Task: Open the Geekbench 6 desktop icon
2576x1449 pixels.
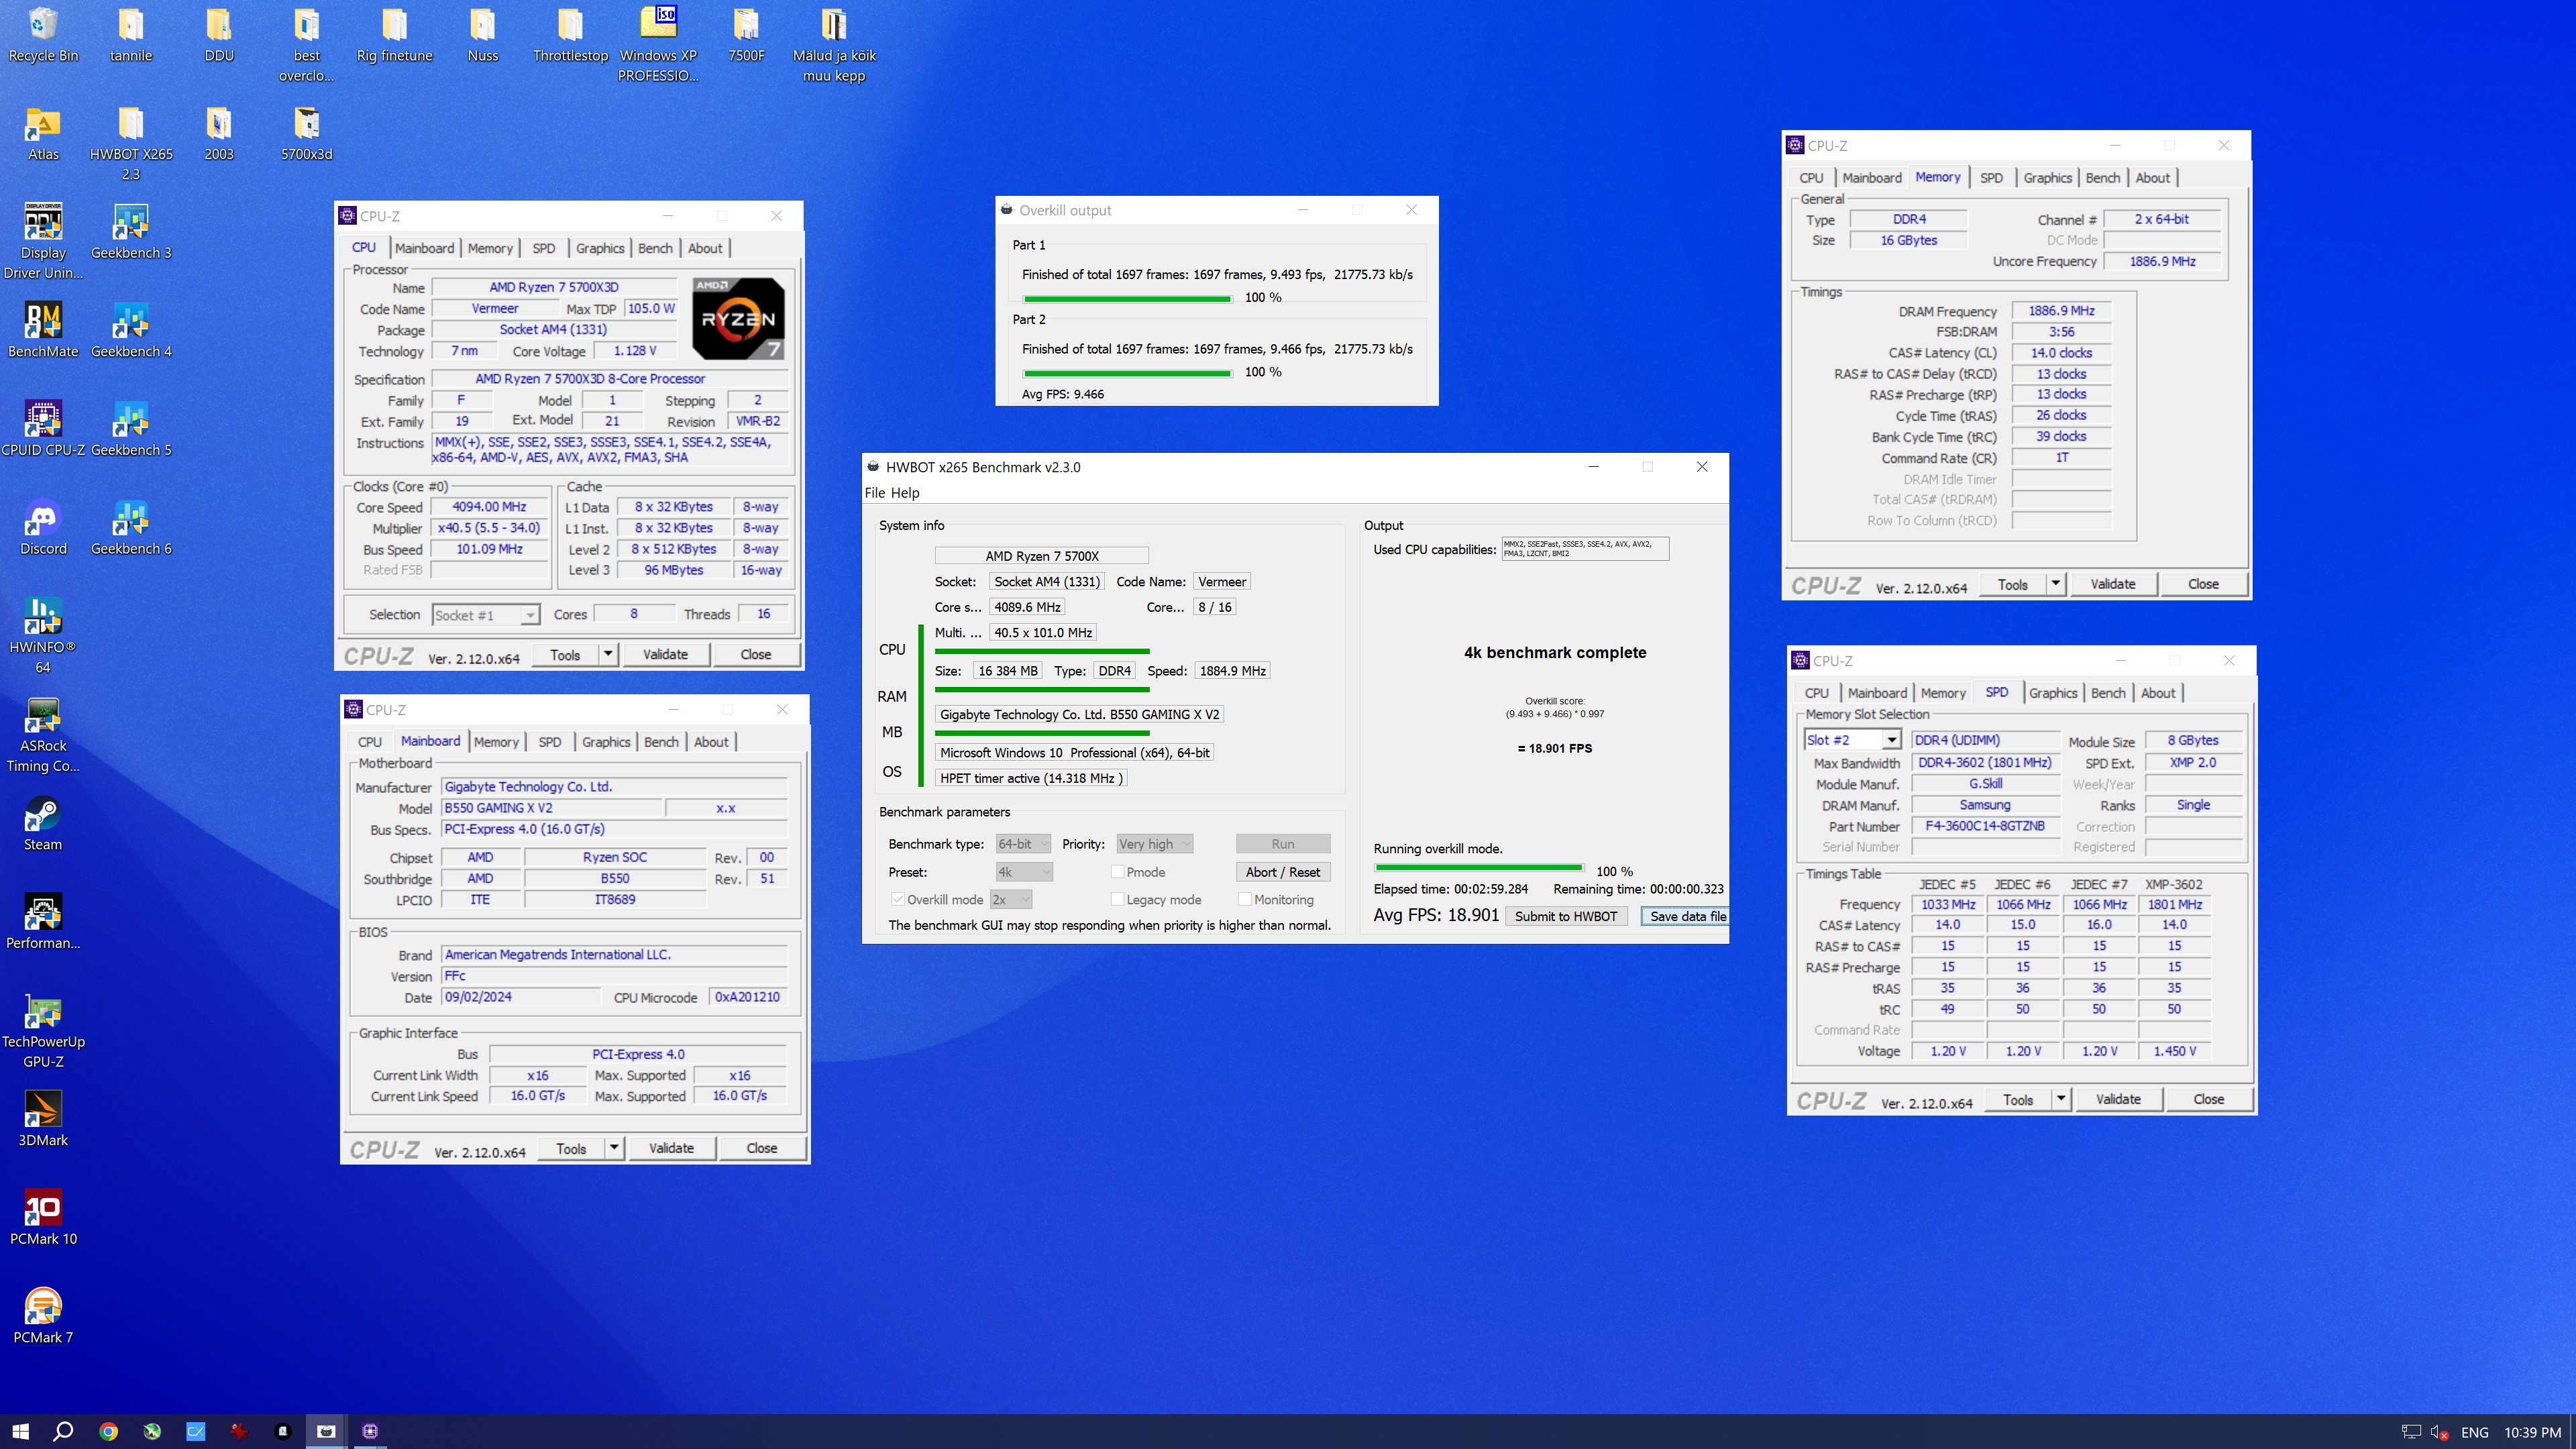Action: pyautogui.click(x=131, y=528)
